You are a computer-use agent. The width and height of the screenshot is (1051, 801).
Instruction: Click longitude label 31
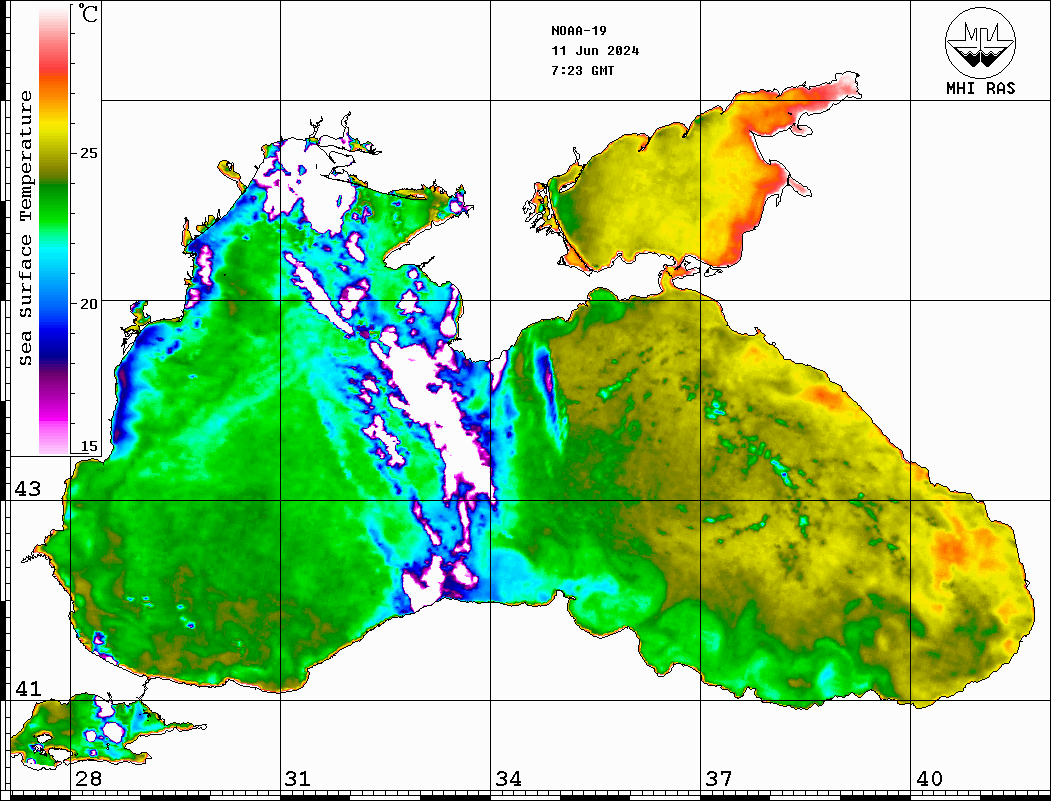pyautogui.click(x=298, y=779)
